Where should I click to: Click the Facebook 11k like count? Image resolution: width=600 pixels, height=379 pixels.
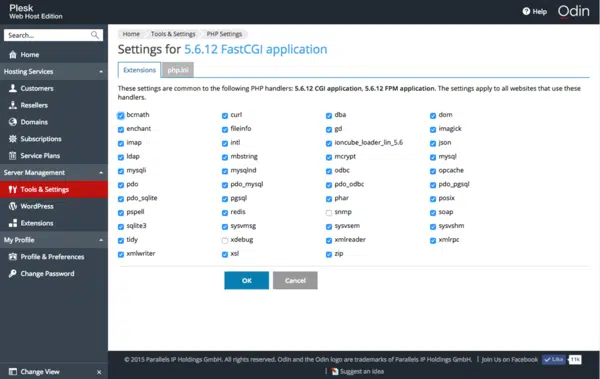tap(575, 359)
